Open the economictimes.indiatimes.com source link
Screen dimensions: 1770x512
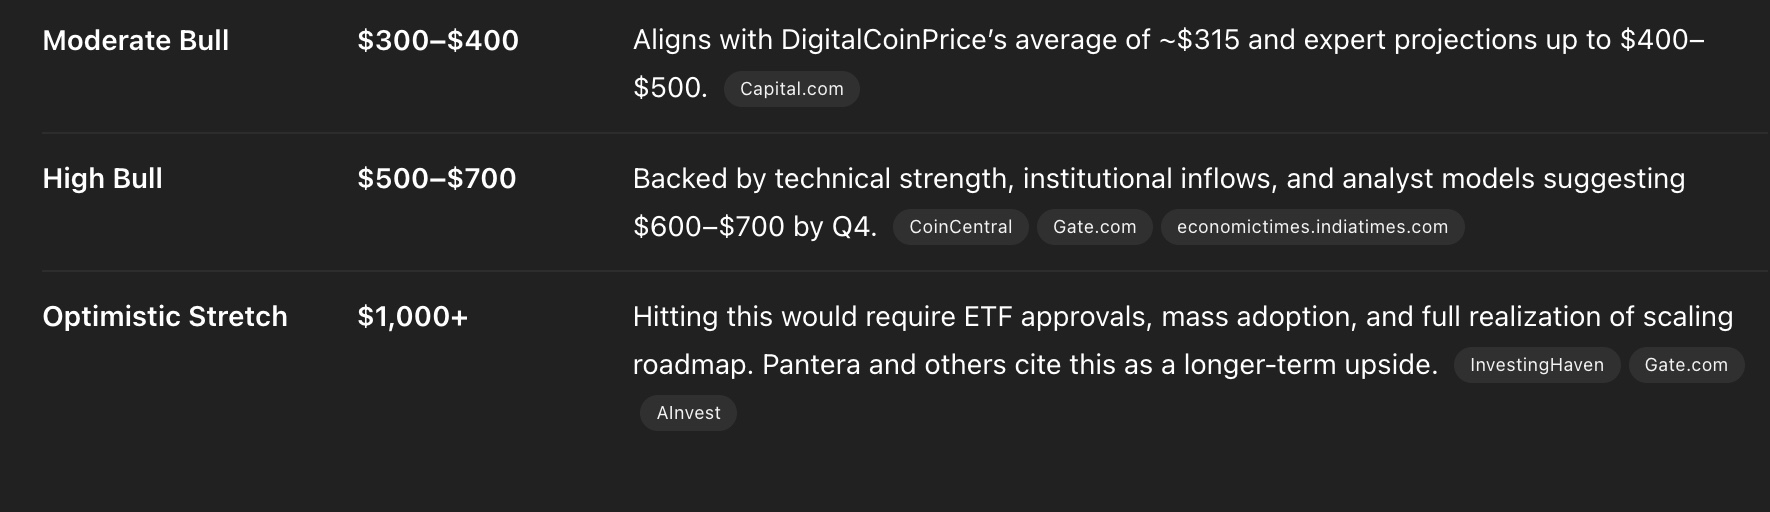pos(1312,227)
